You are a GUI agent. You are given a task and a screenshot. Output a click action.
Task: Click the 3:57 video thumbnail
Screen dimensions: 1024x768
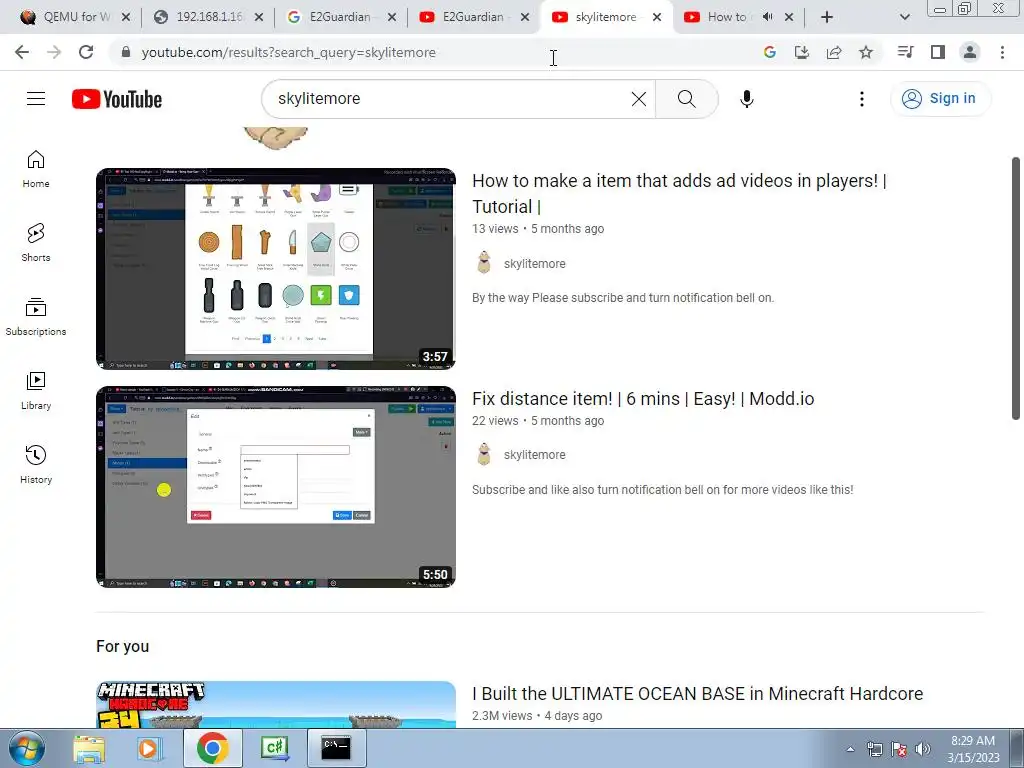coord(276,269)
